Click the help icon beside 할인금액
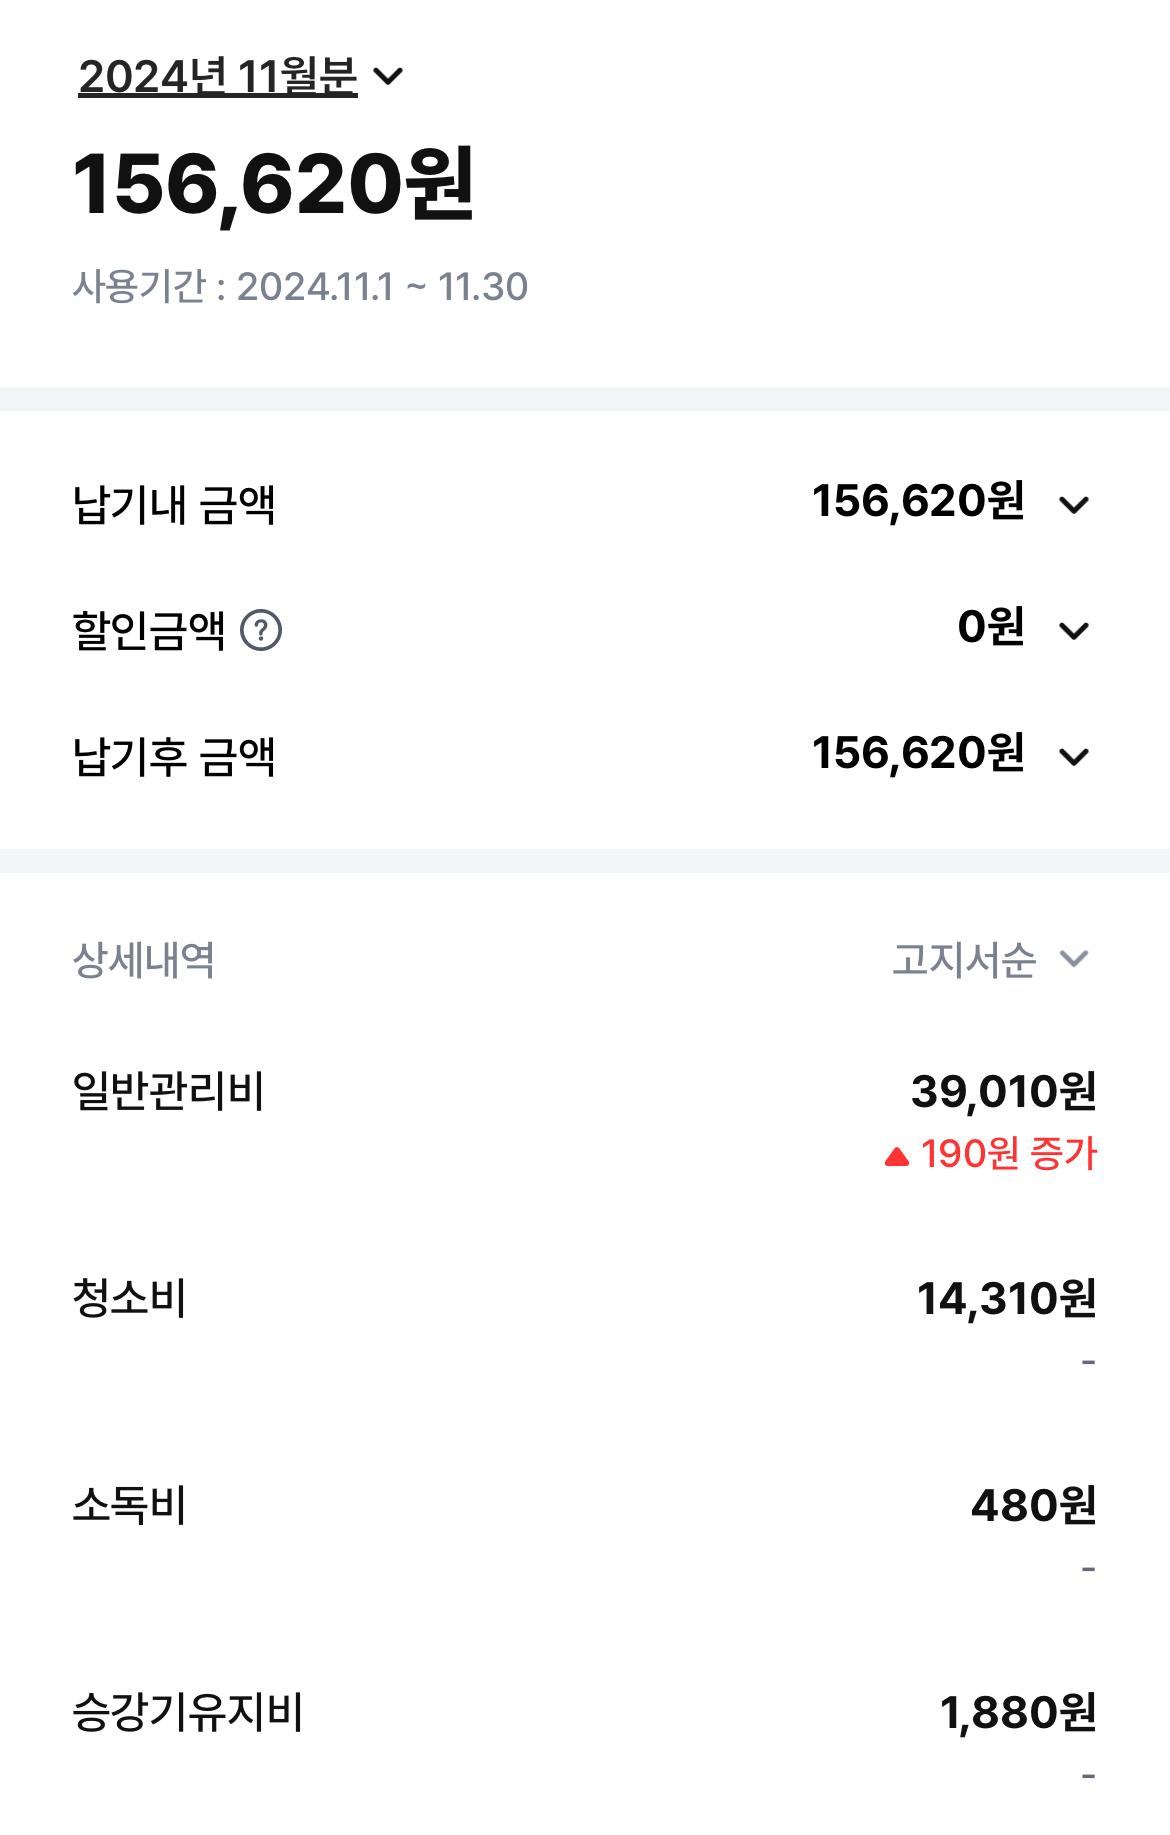Screen dimensions: 1170x1835 coord(261,631)
